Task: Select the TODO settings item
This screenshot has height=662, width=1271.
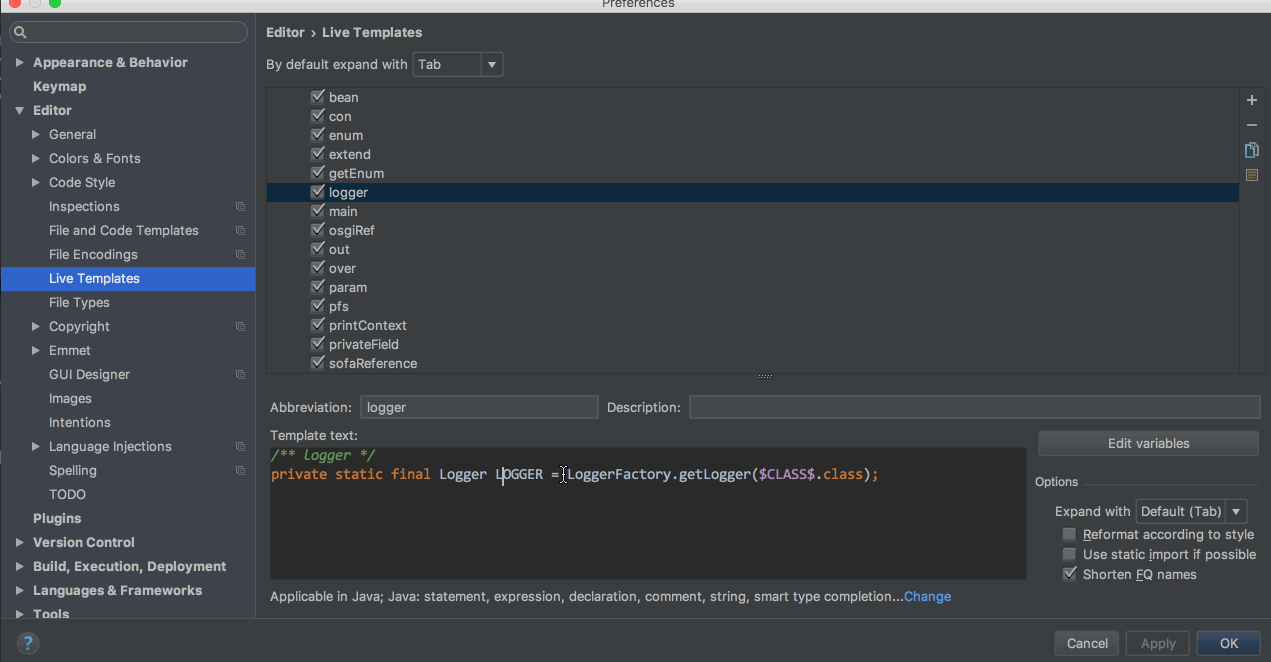Action: tap(67, 495)
